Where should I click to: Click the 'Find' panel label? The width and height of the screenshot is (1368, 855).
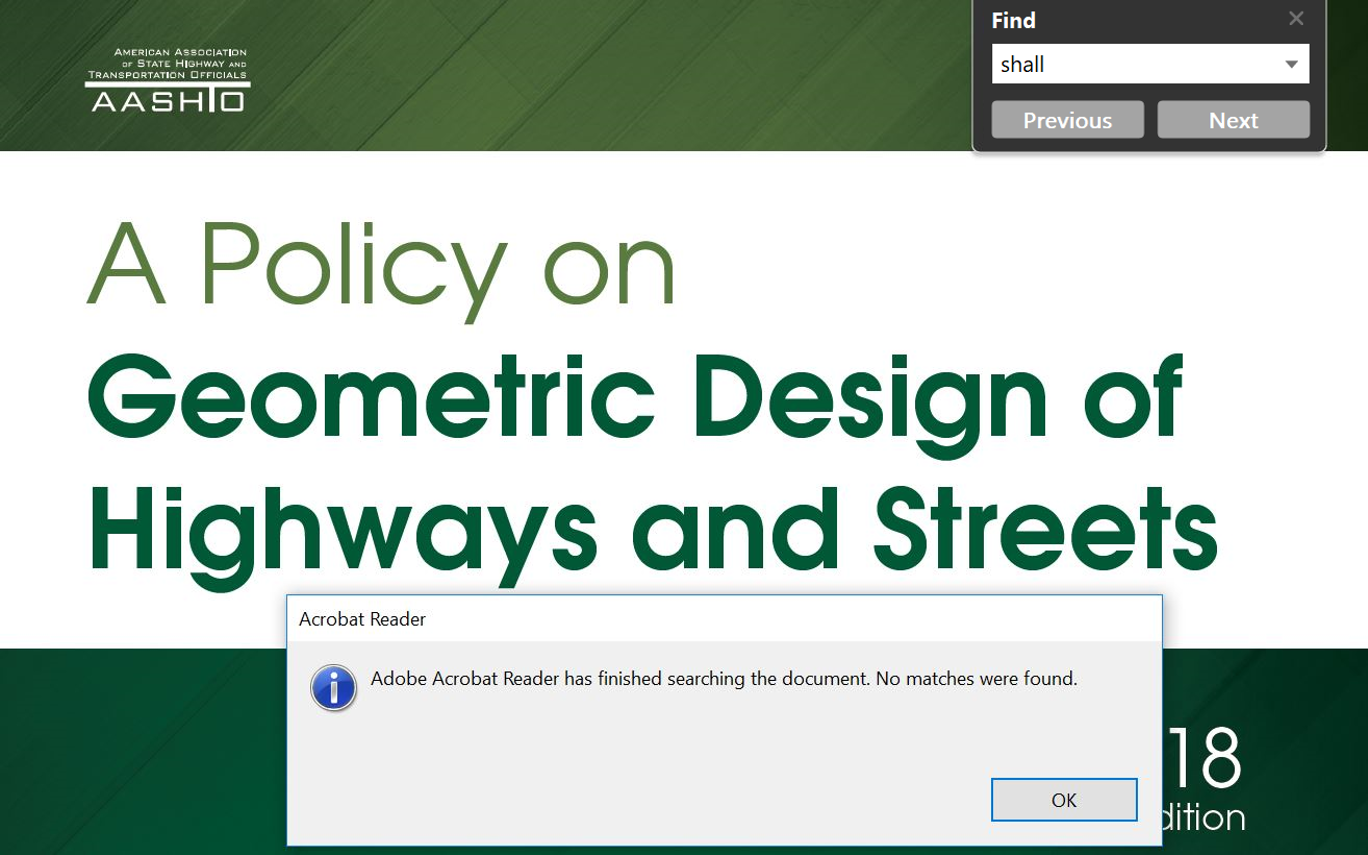tap(1013, 20)
